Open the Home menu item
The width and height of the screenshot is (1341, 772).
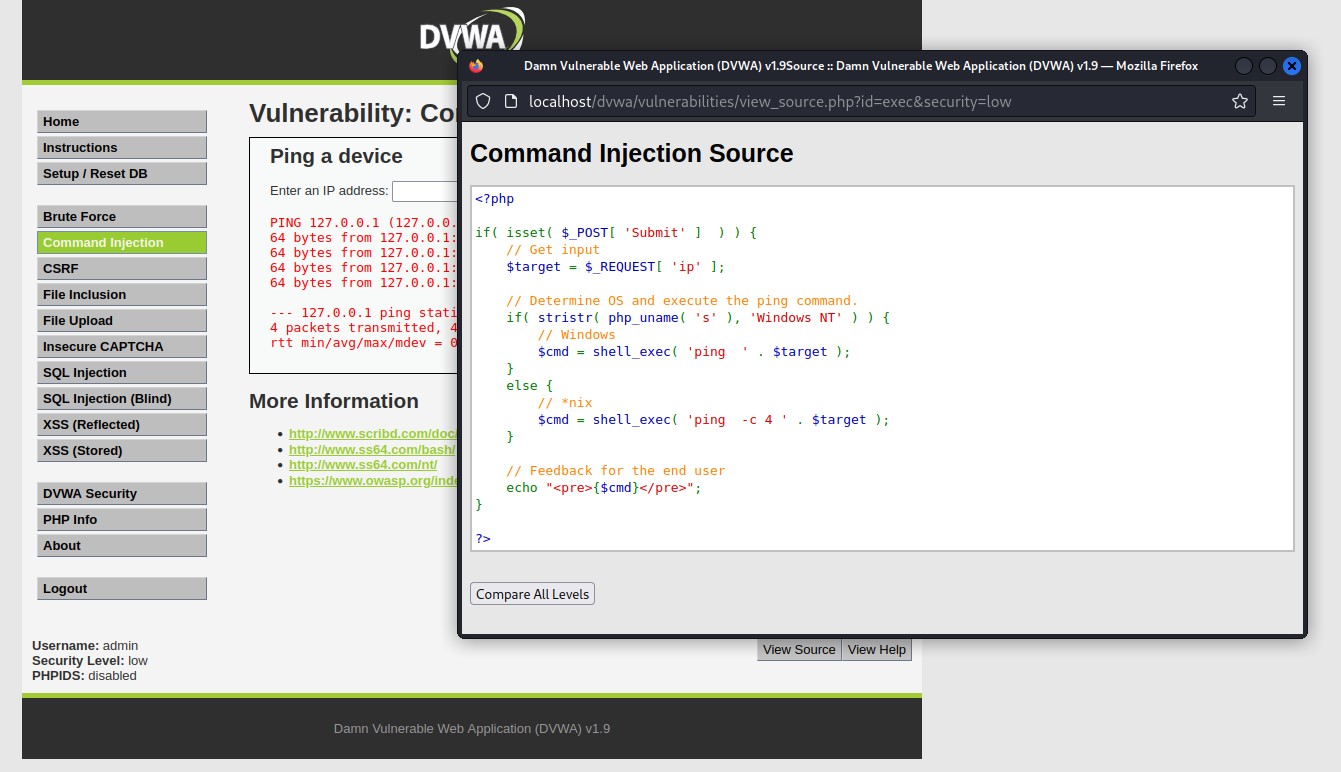pos(122,122)
